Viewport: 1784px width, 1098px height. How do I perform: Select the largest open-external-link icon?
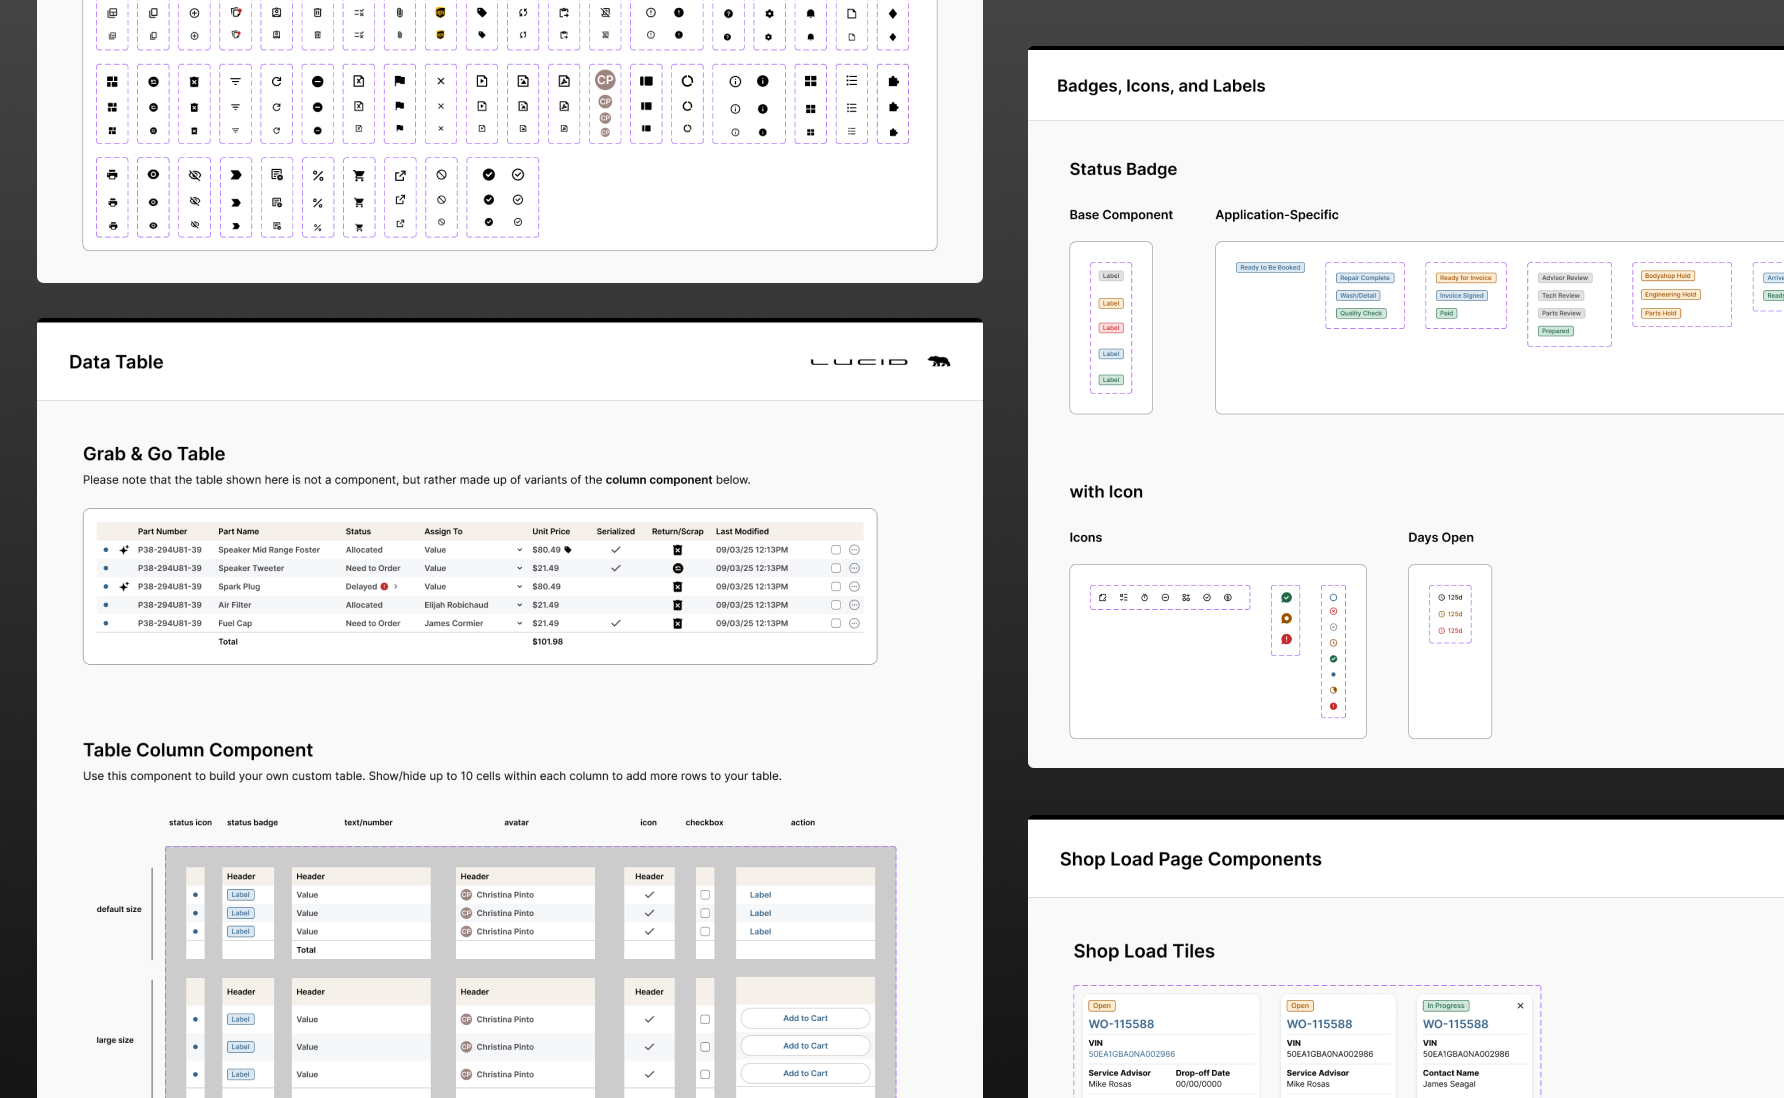(x=400, y=175)
